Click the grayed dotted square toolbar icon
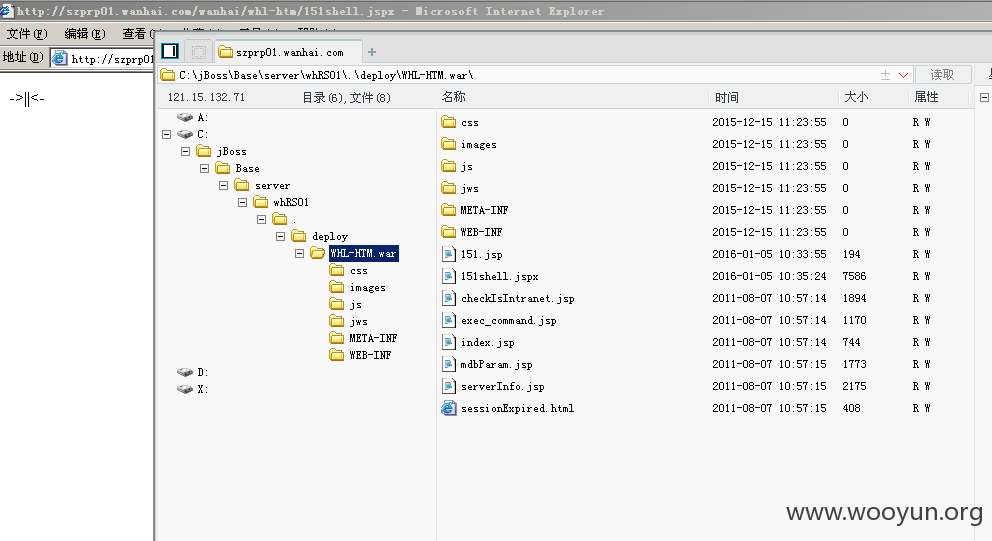Screen dimensions: 992x541 [199, 52]
